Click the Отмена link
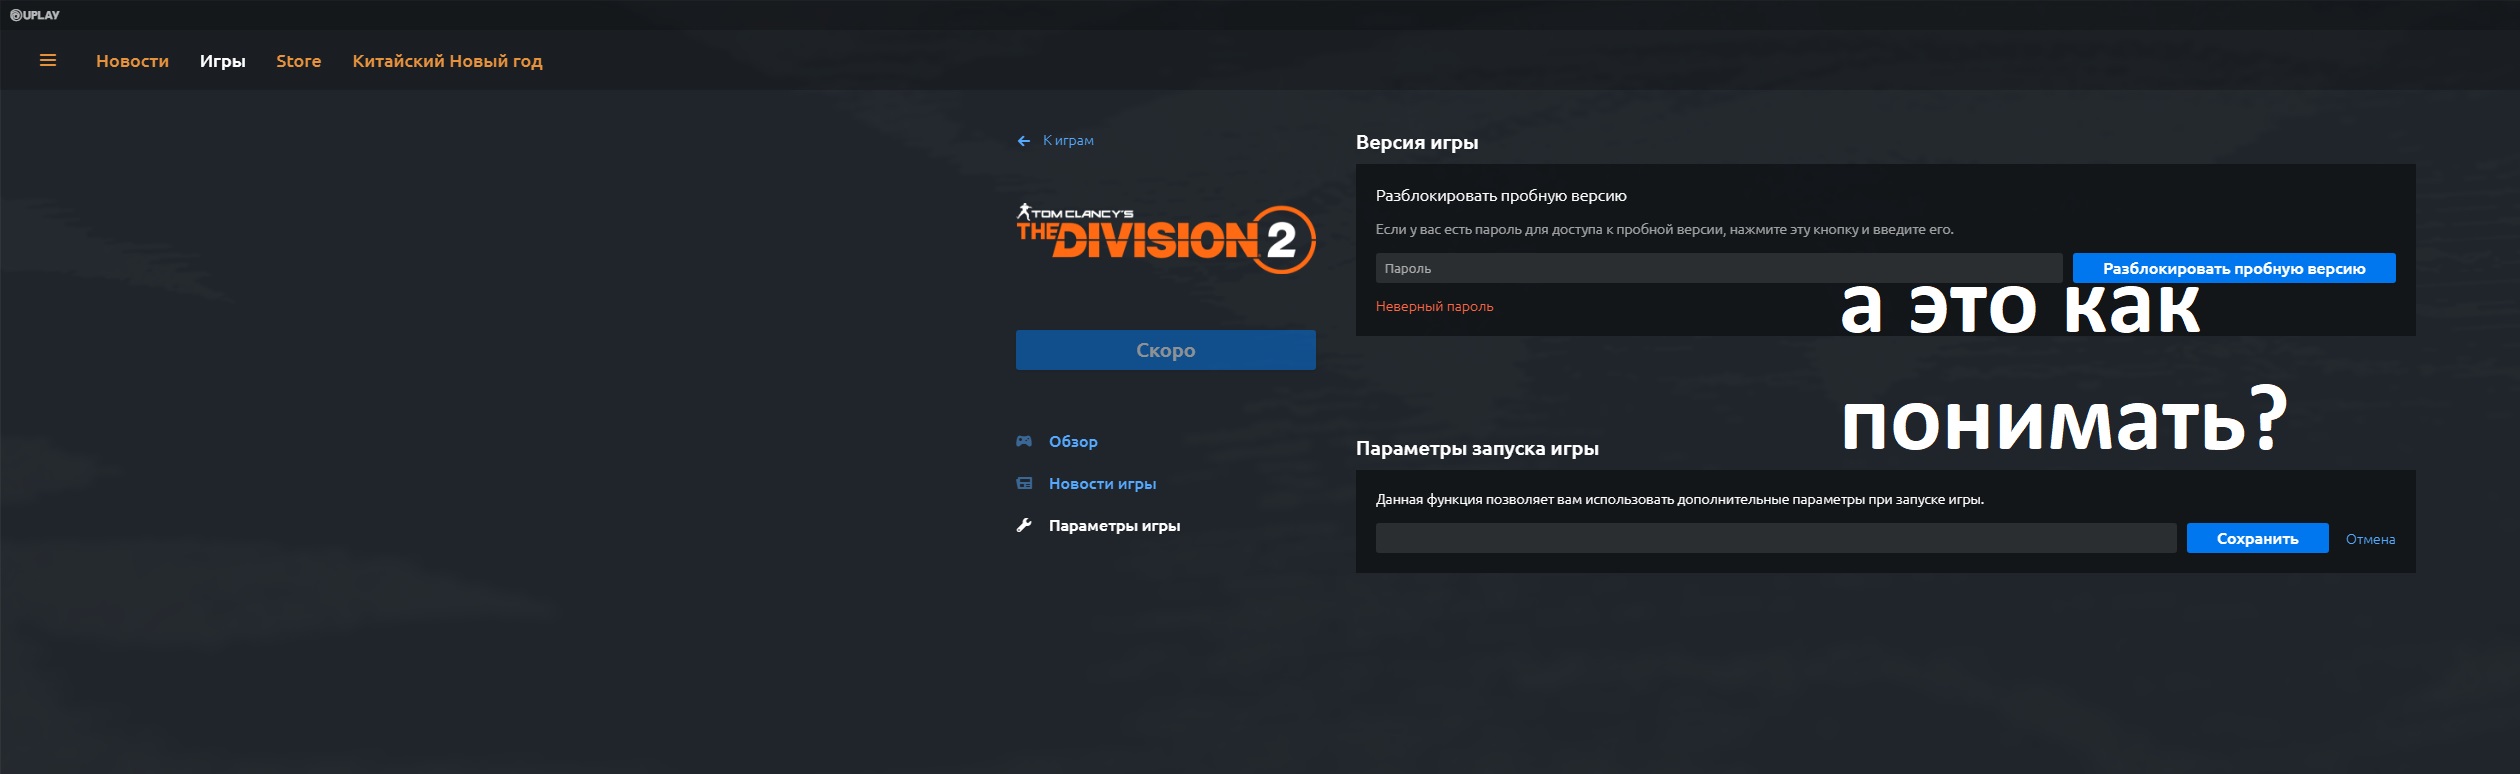 [x=2370, y=539]
